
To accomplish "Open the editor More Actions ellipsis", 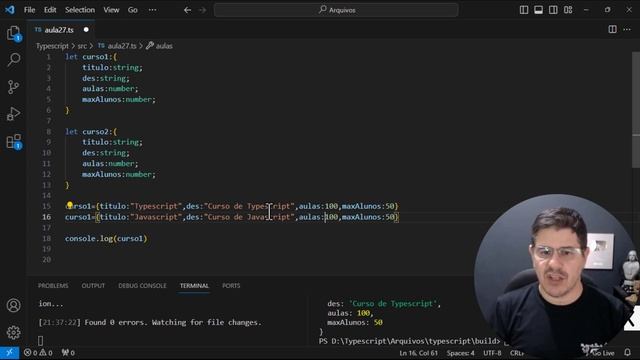I will [627, 29].
